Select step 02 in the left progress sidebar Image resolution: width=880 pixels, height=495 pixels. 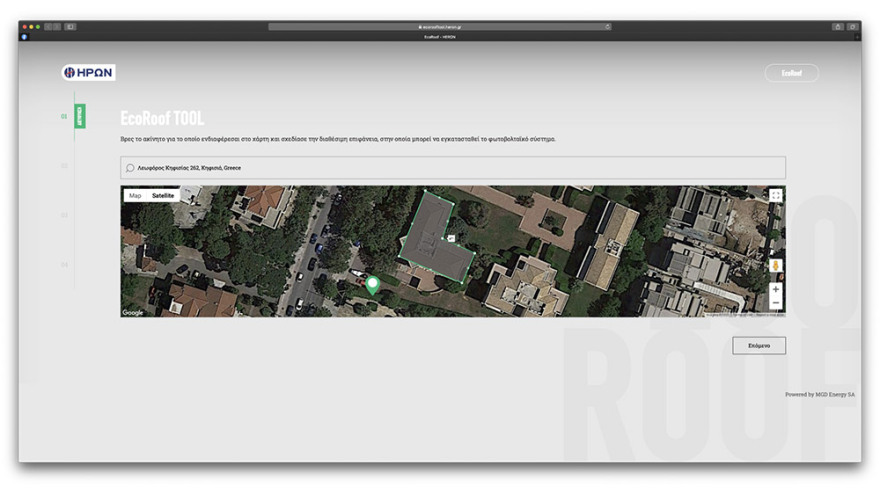64,166
